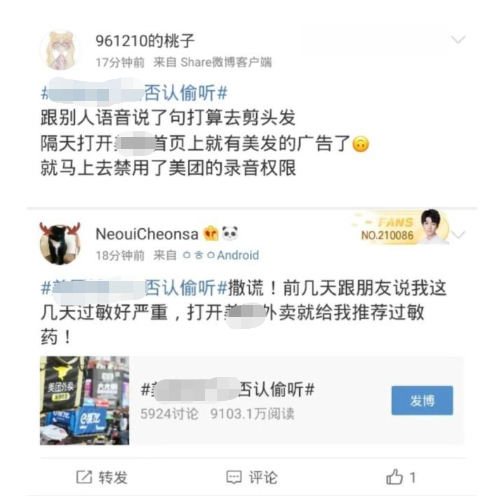Open 否认偷听 hashtag in second post
The height and width of the screenshot is (496, 480).
(x=134, y=287)
